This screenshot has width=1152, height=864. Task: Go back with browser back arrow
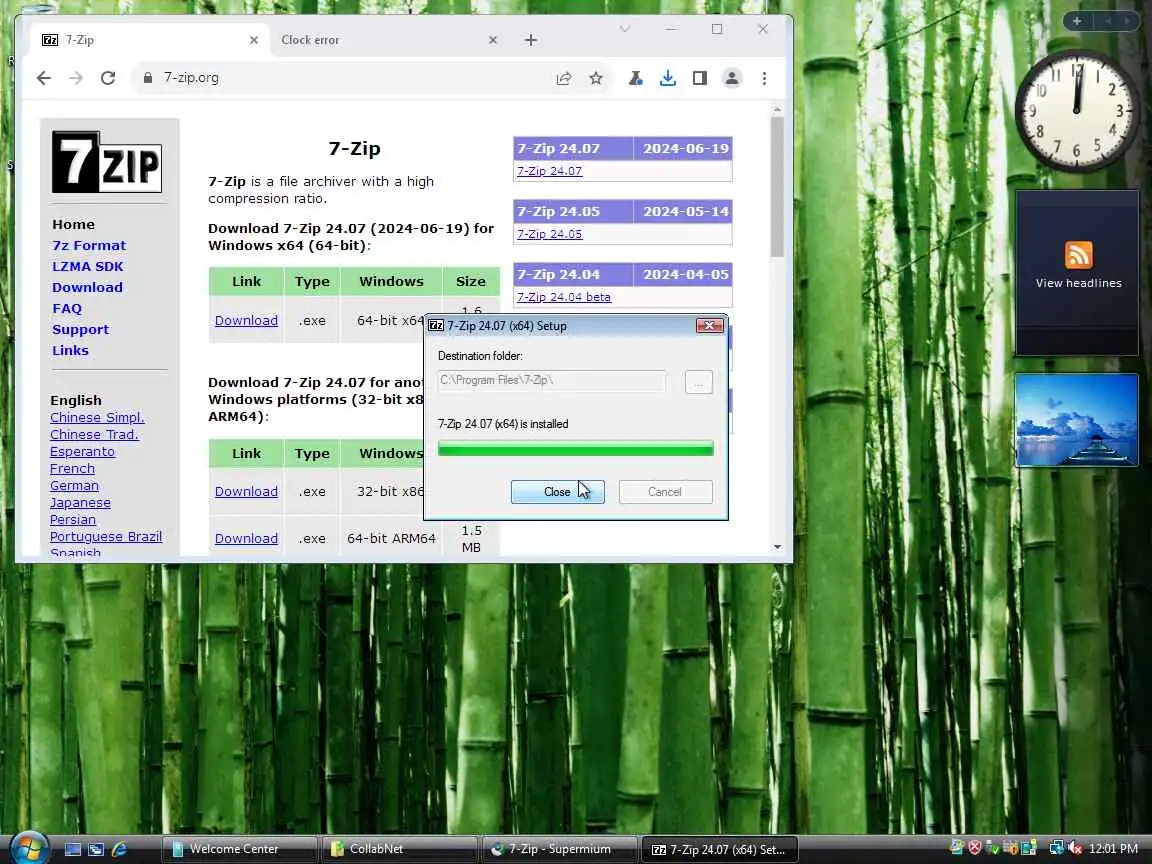44,78
